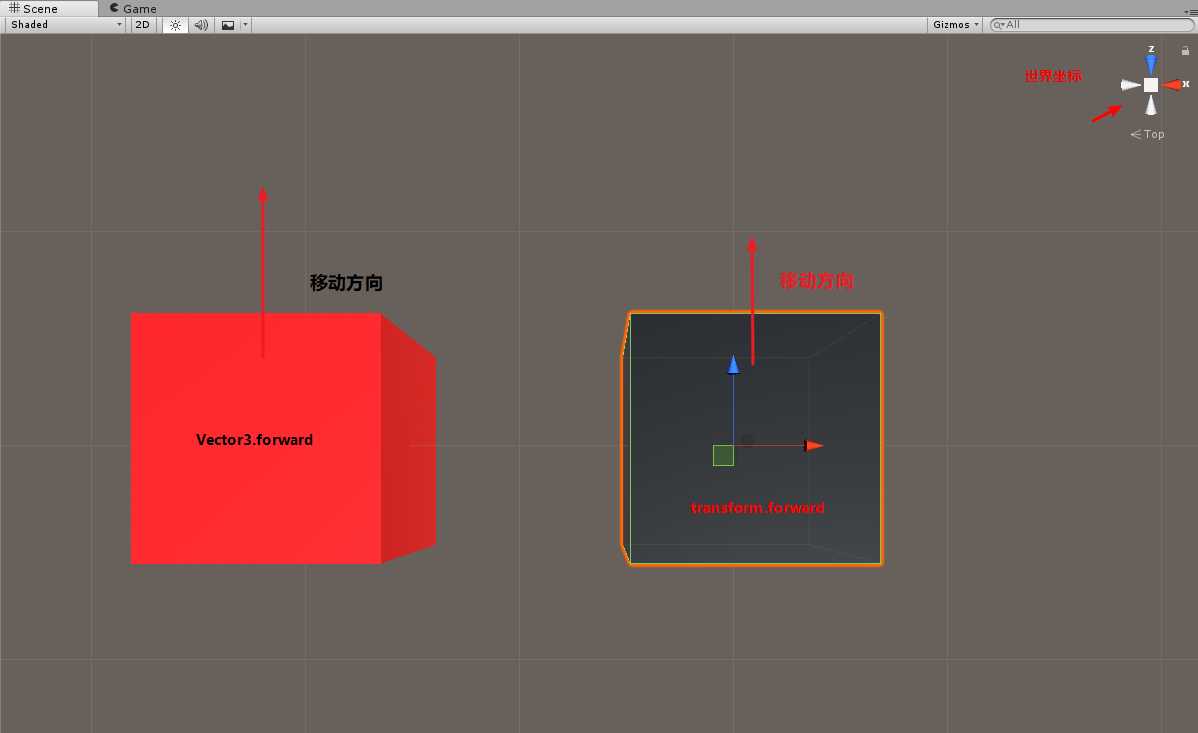Toggle 2D view mode button
Viewport: 1198px width, 733px height.
click(x=143, y=24)
